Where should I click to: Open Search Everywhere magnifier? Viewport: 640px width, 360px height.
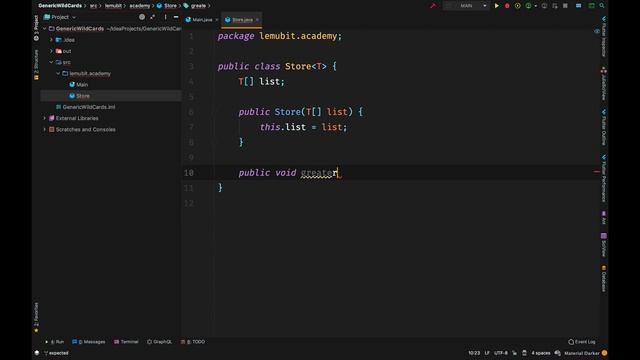pos(602,6)
